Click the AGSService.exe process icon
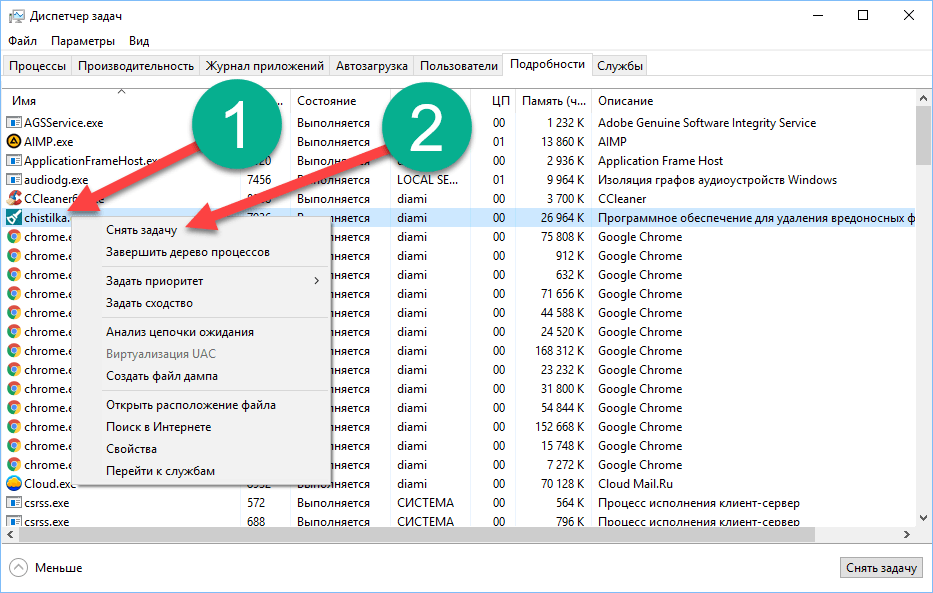Screen dimensions: 933x593 point(14,123)
